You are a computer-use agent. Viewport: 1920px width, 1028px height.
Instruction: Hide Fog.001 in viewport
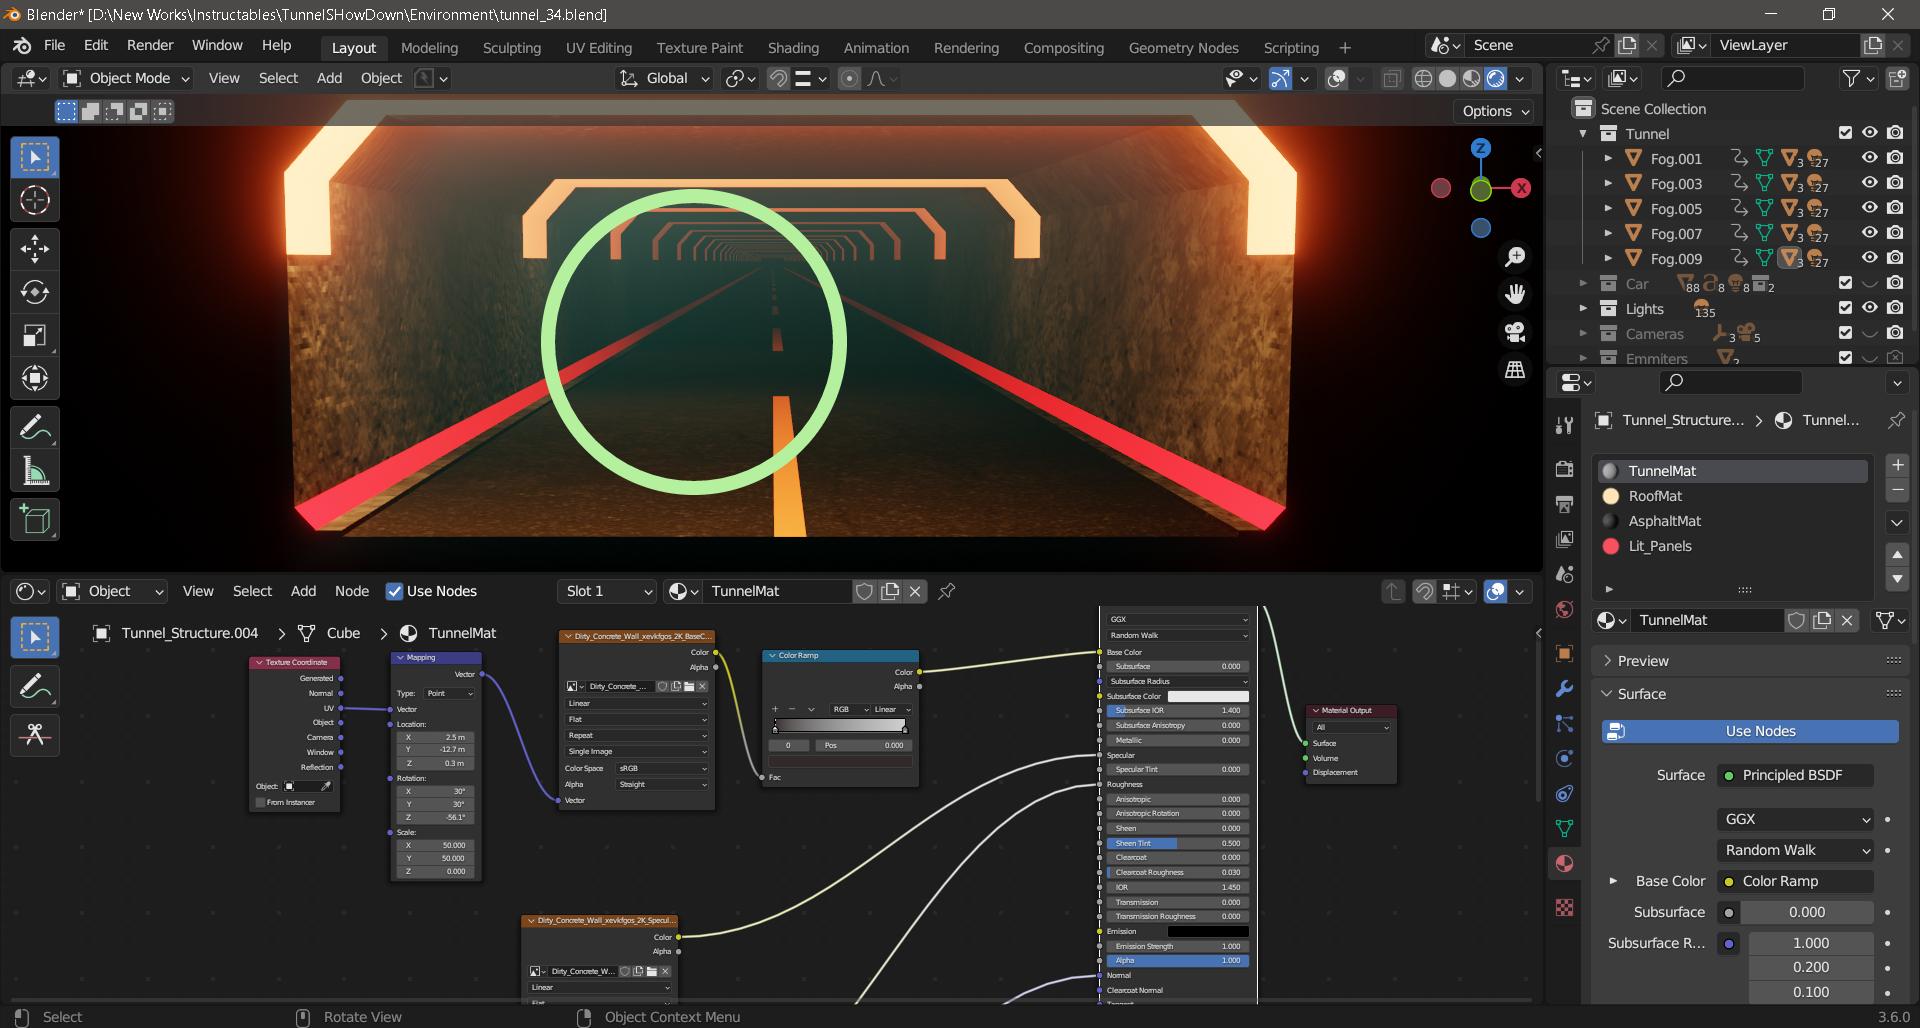click(1869, 158)
